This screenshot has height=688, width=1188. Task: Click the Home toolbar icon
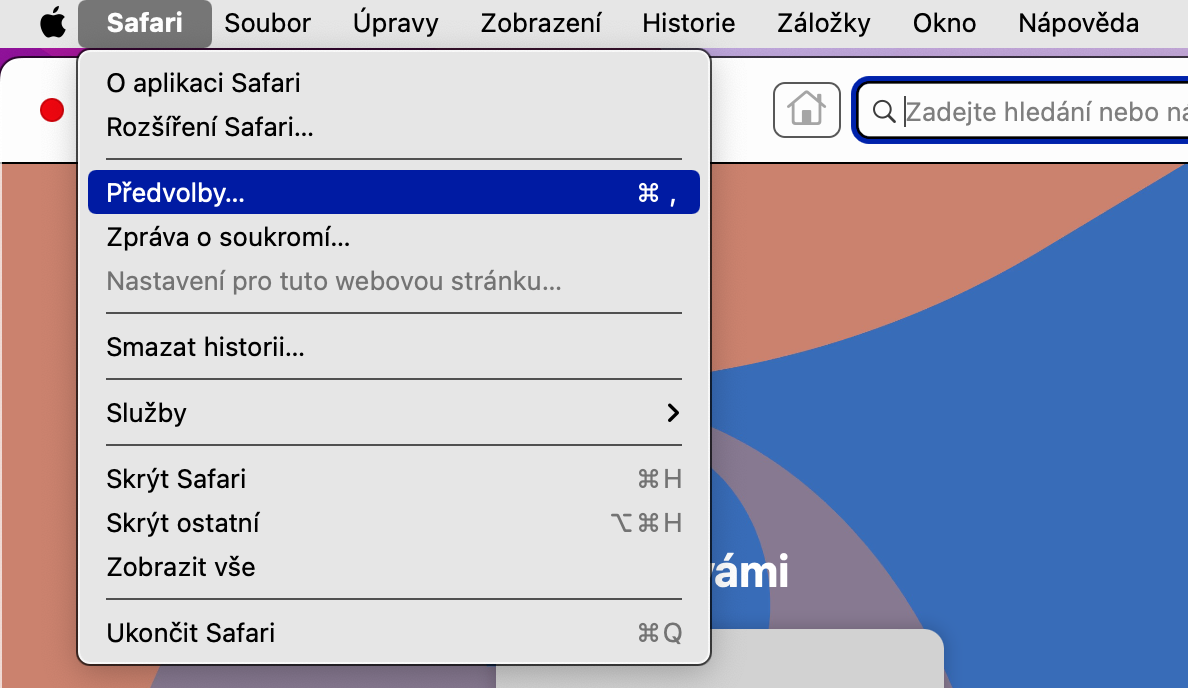pyautogui.click(x=806, y=110)
